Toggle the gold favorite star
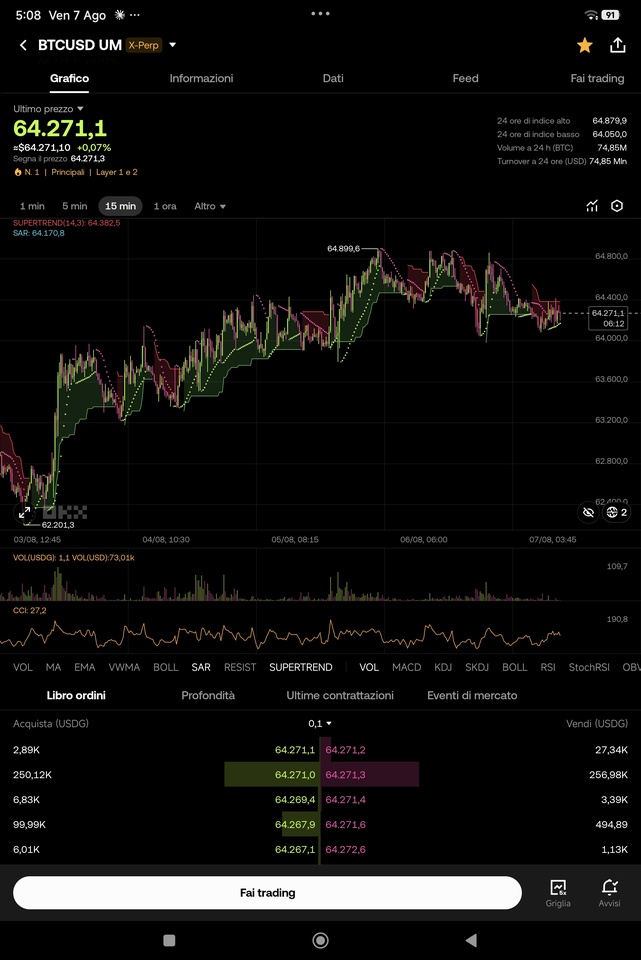Image resolution: width=641 pixels, height=960 pixels. tap(585, 45)
